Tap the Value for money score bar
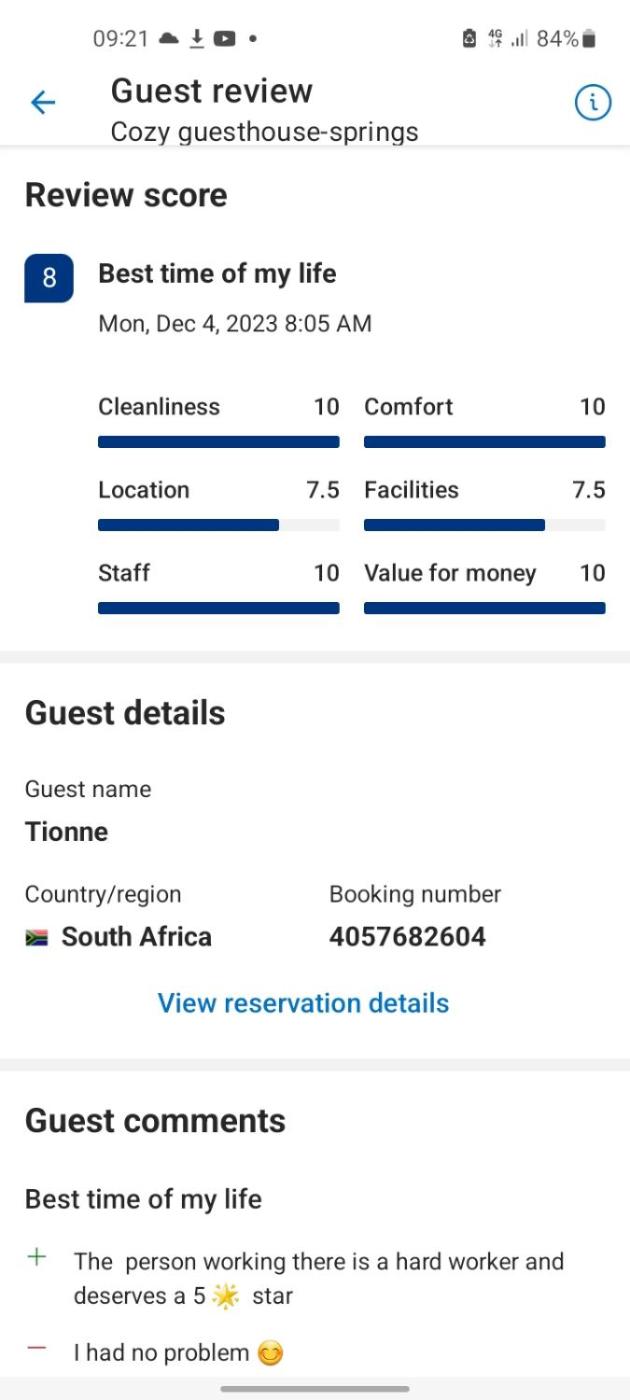Screen dimensions: 630x1400 (x=484, y=607)
